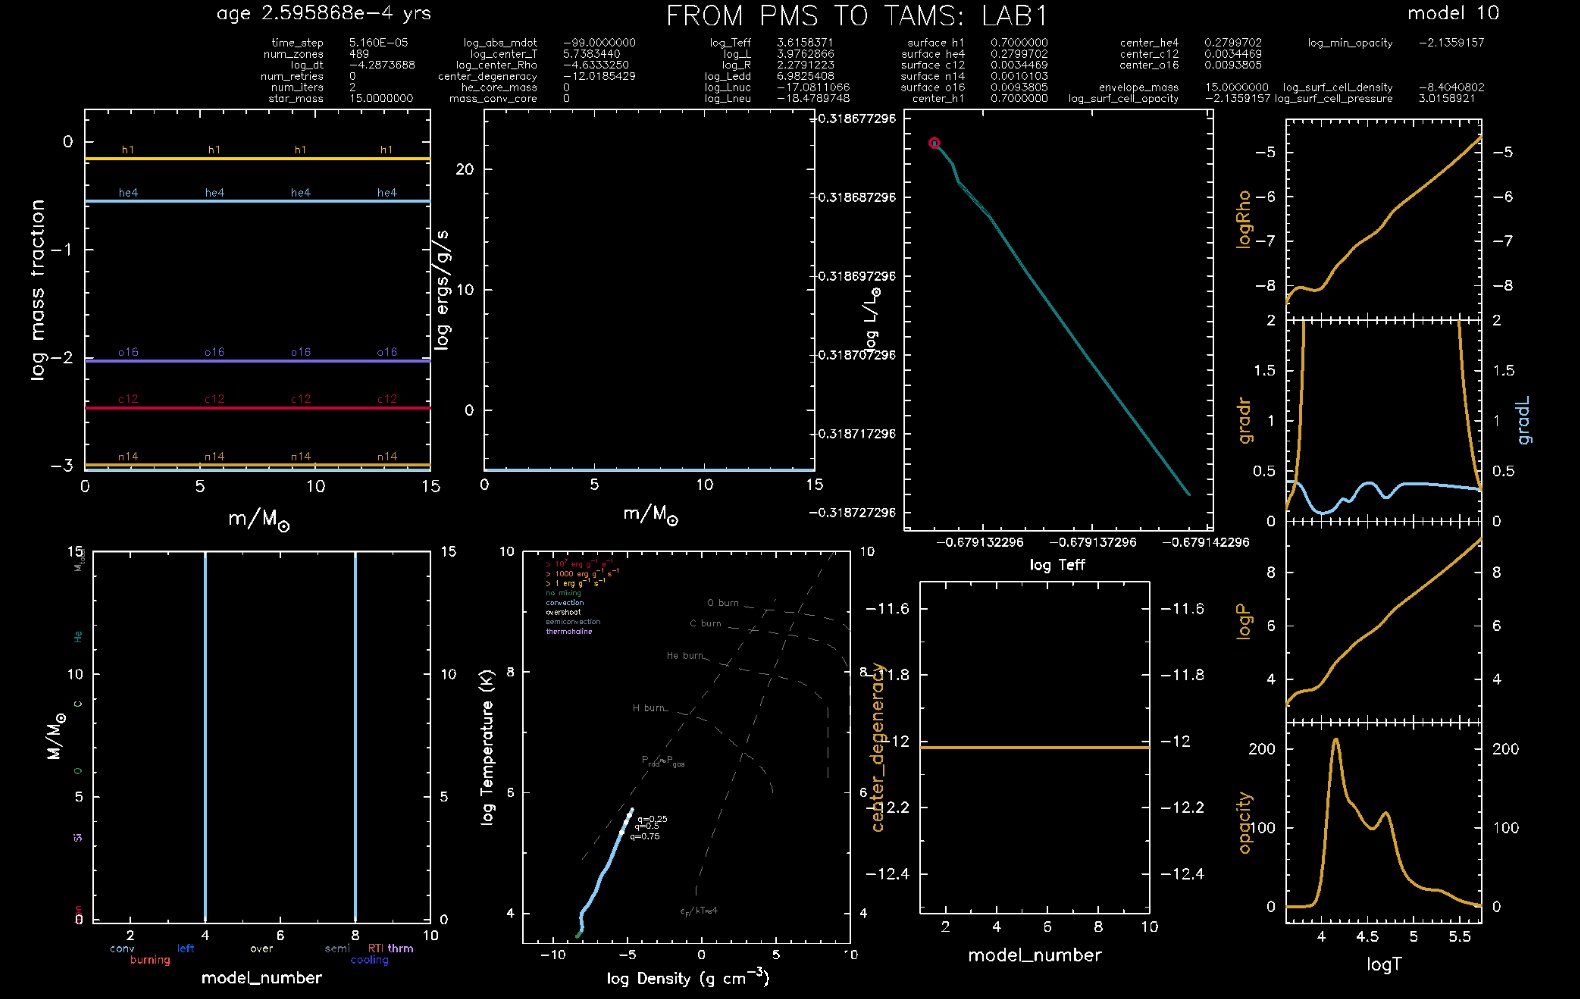
Task: Select the log_abs_mdot value -99.0000000
Action: tap(599, 43)
